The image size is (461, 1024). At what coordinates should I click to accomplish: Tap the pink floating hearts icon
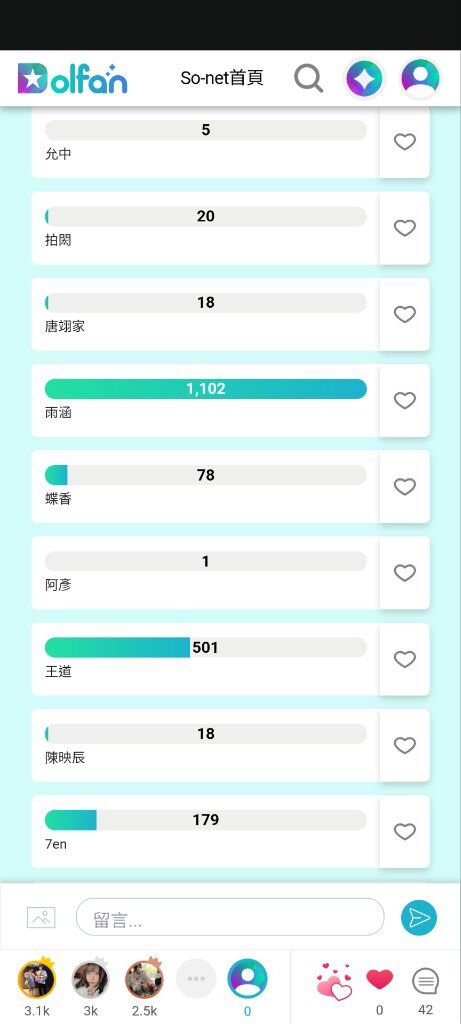pyautogui.click(x=334, y=982)
